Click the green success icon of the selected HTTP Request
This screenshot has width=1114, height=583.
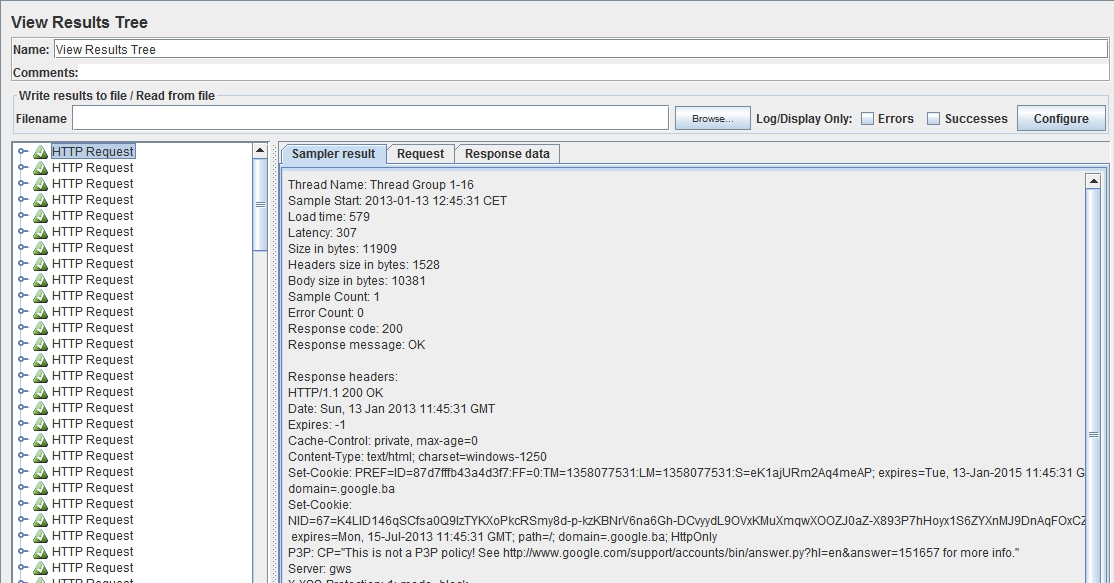coord(41,152)
